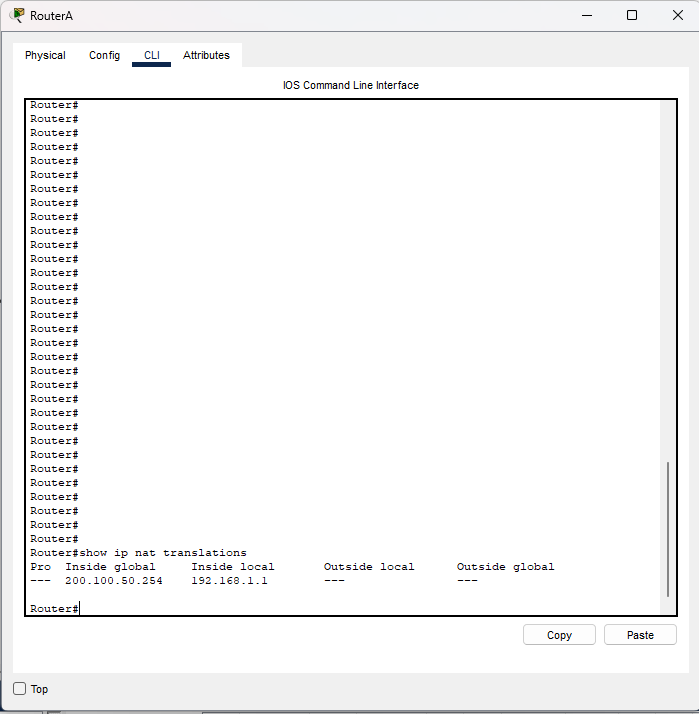Viewport: 699px width, 714px height.
Task: Click the 'IOS Command Line Interface' heading
Action: coord(351,86)
